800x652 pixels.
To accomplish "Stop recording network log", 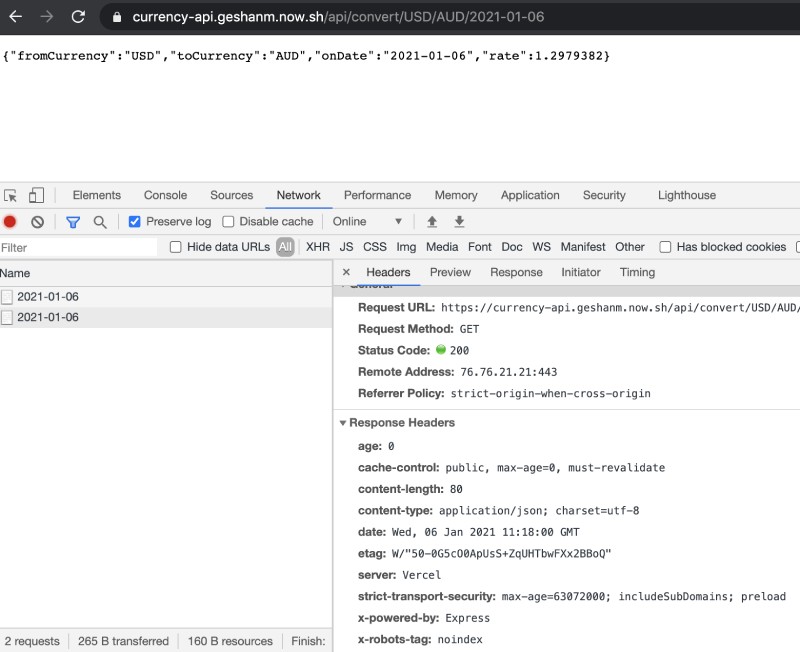I will (11, 221).
